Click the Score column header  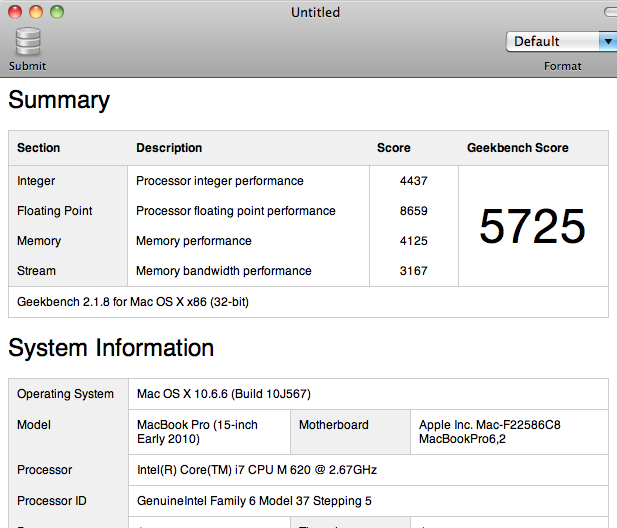[393, 148]
